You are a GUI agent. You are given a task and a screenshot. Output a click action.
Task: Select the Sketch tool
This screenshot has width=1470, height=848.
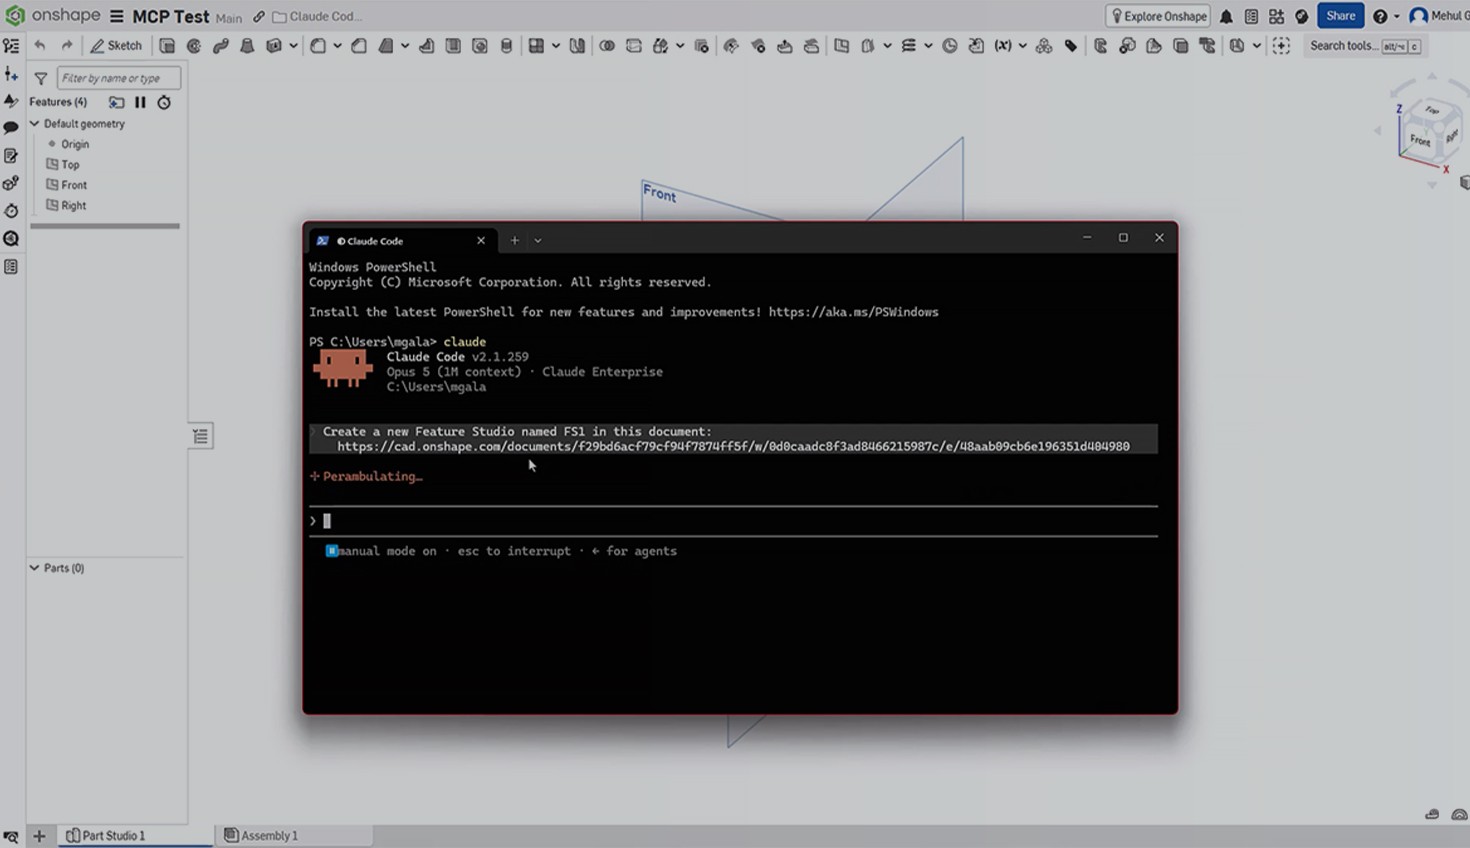pyautogui.click(x=116, y=46)
